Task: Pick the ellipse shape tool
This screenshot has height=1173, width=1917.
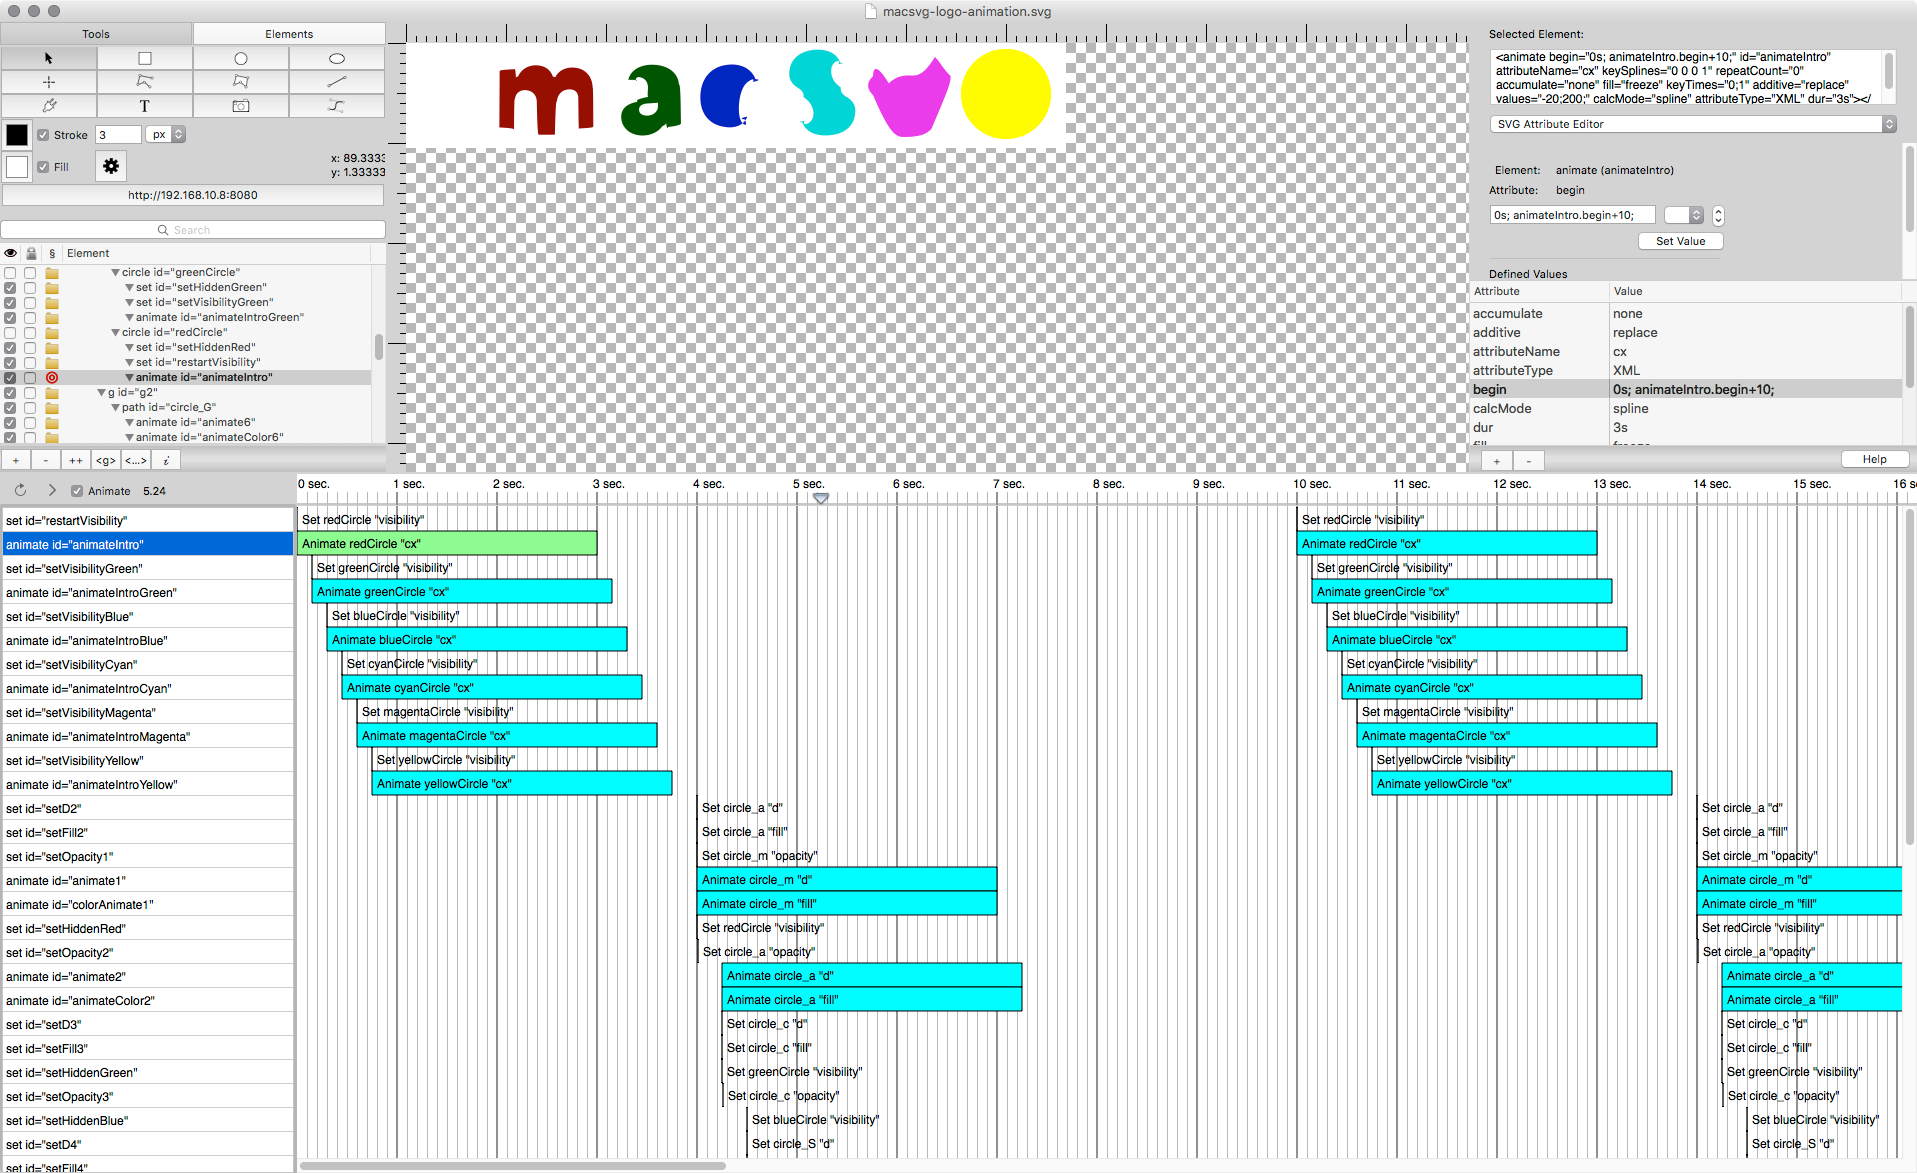Action: pyautogui.click(x=337, y=58)
